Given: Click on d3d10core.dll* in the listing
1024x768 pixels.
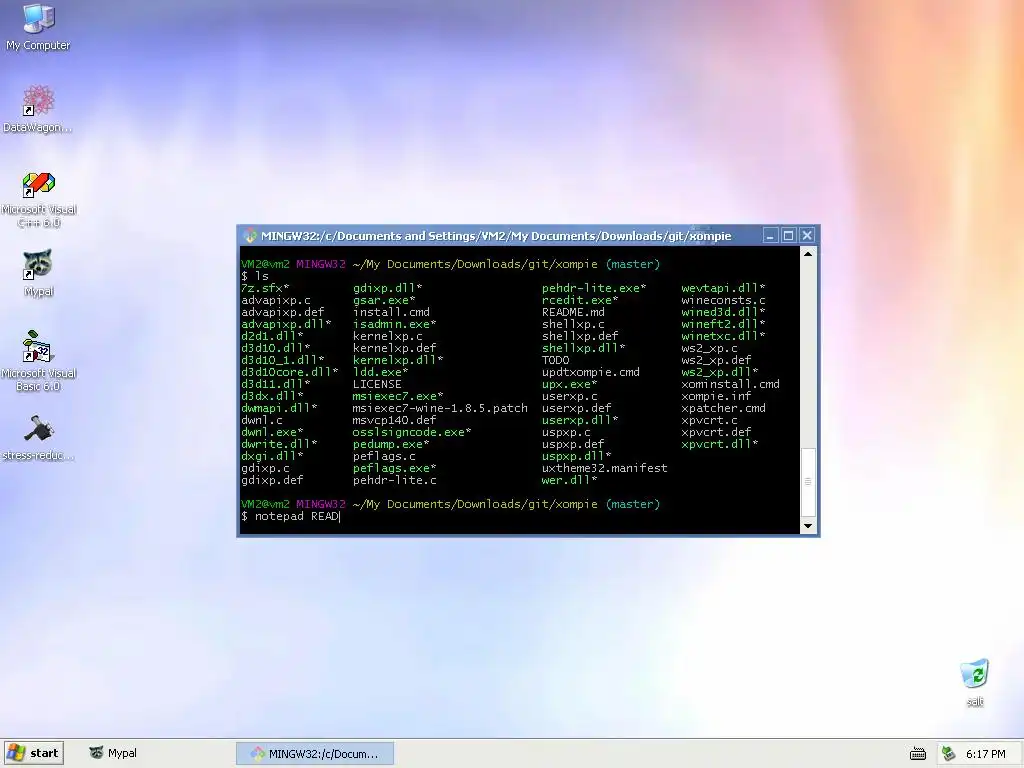Looking at the screenshot, I should [x=290, y=372].
